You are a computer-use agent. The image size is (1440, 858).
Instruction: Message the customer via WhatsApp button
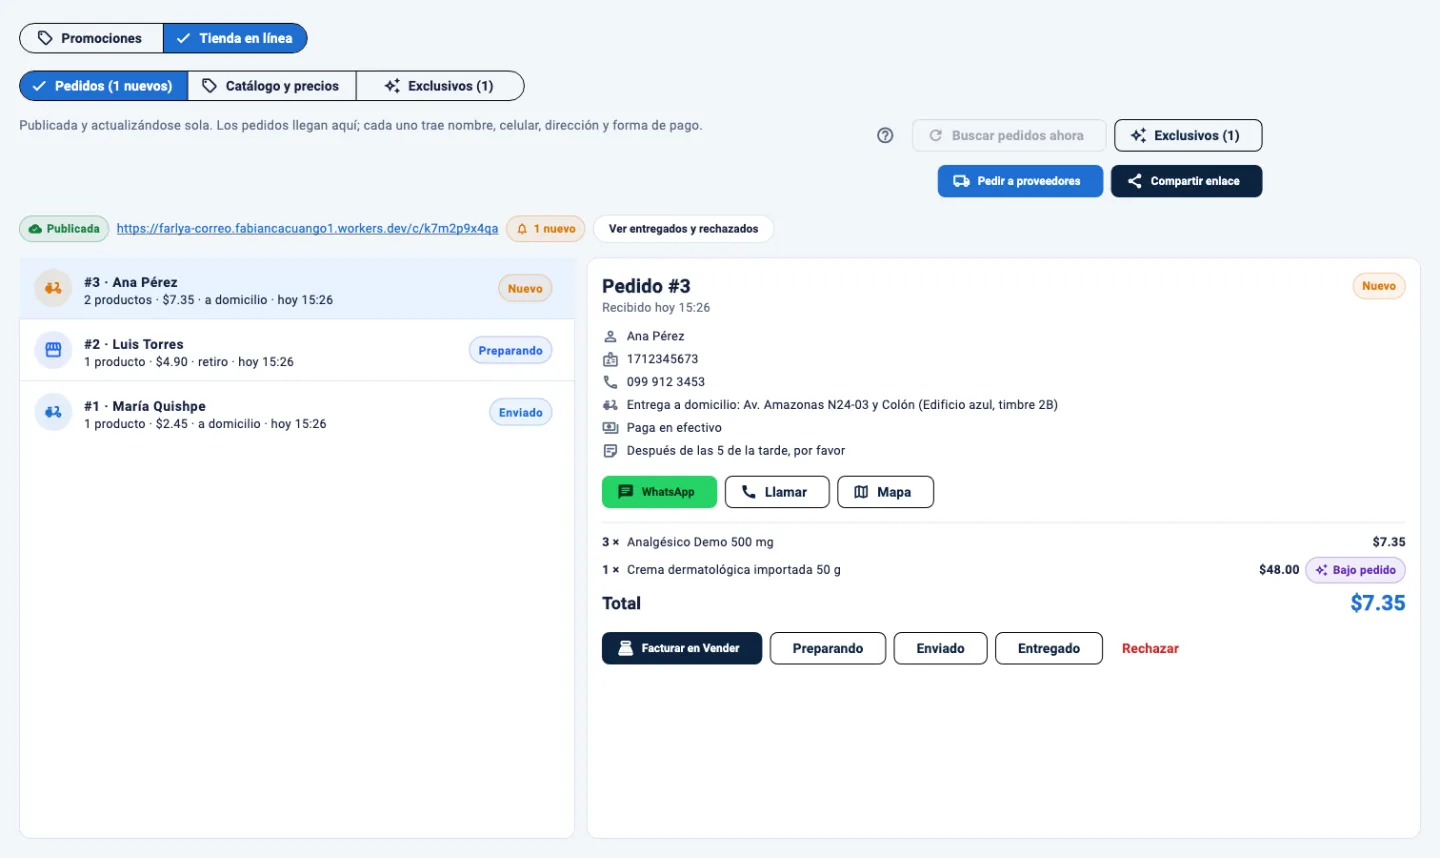coord(659,492)
